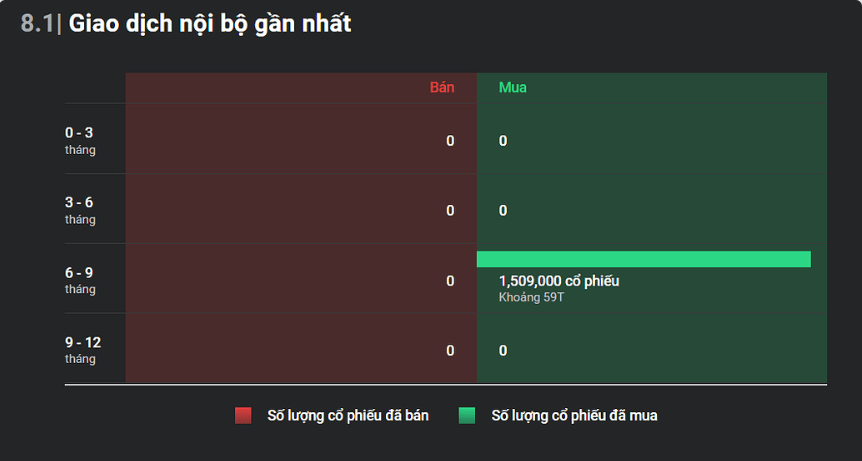
Task: Toggle the 'Số lượng cổ phiếu đã bán' legend label
Action: tap(348, 416)
